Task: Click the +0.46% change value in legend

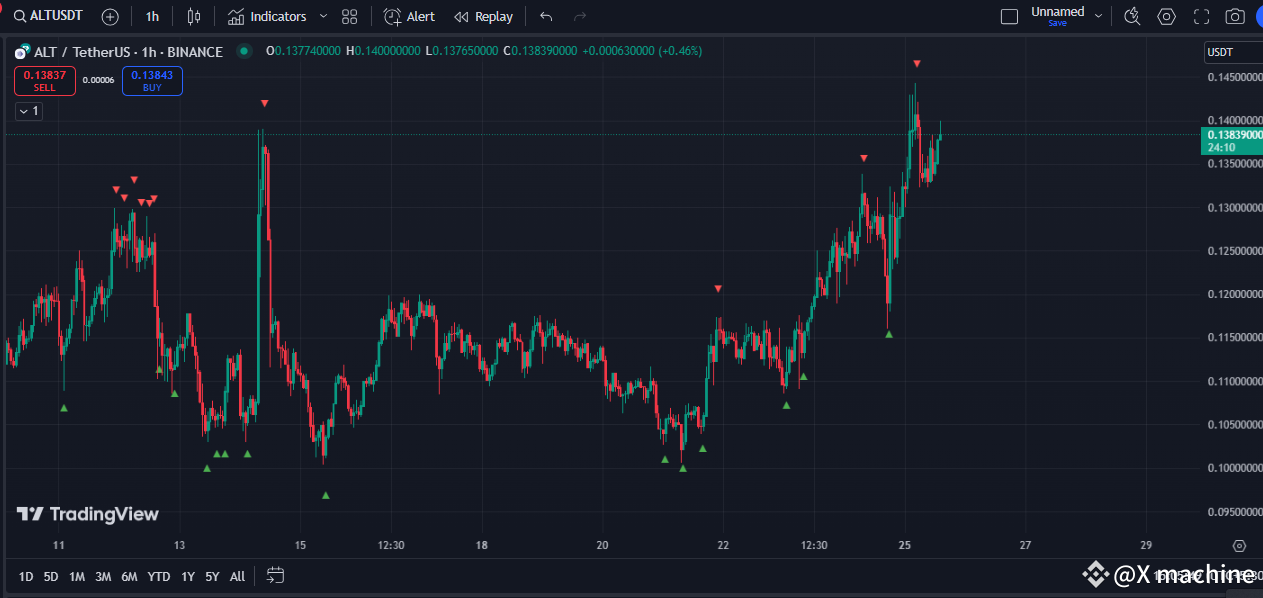Action: 680,51
